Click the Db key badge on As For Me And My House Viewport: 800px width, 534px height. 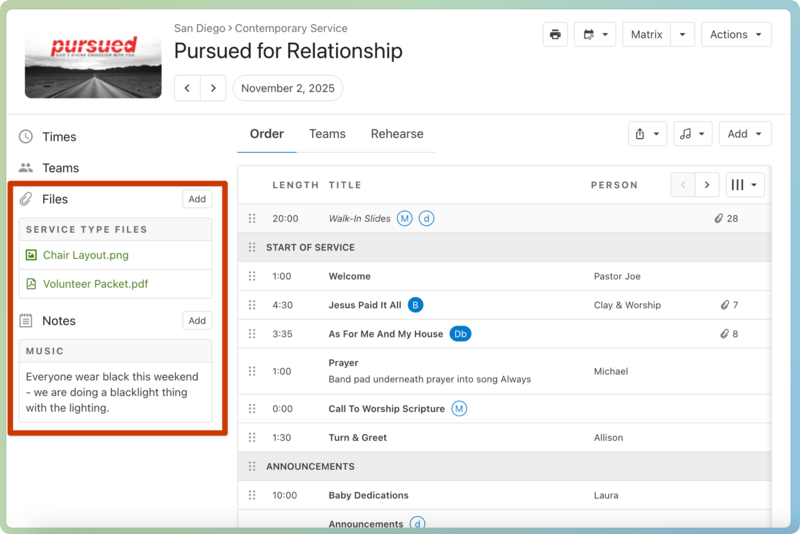(x=460, y=334)
